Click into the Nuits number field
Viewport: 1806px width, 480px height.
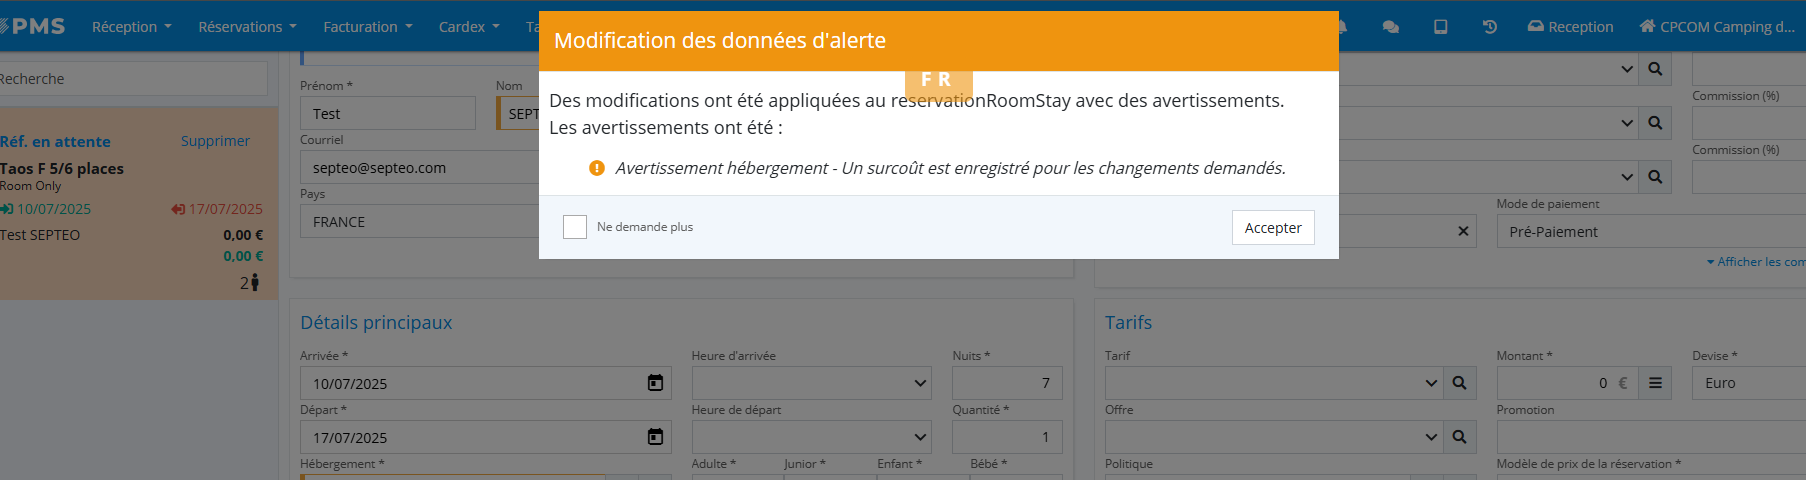click(x=1006, y=383)
